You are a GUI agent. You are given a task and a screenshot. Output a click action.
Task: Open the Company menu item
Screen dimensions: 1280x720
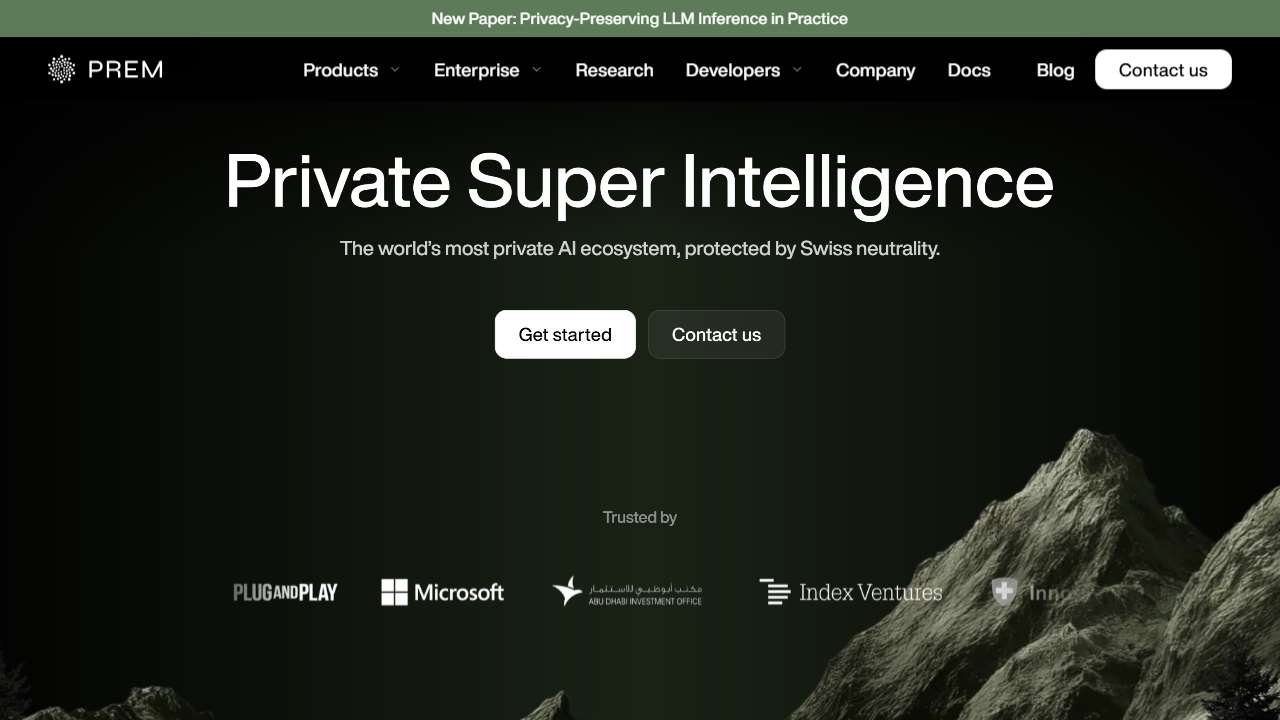point(875,70)
